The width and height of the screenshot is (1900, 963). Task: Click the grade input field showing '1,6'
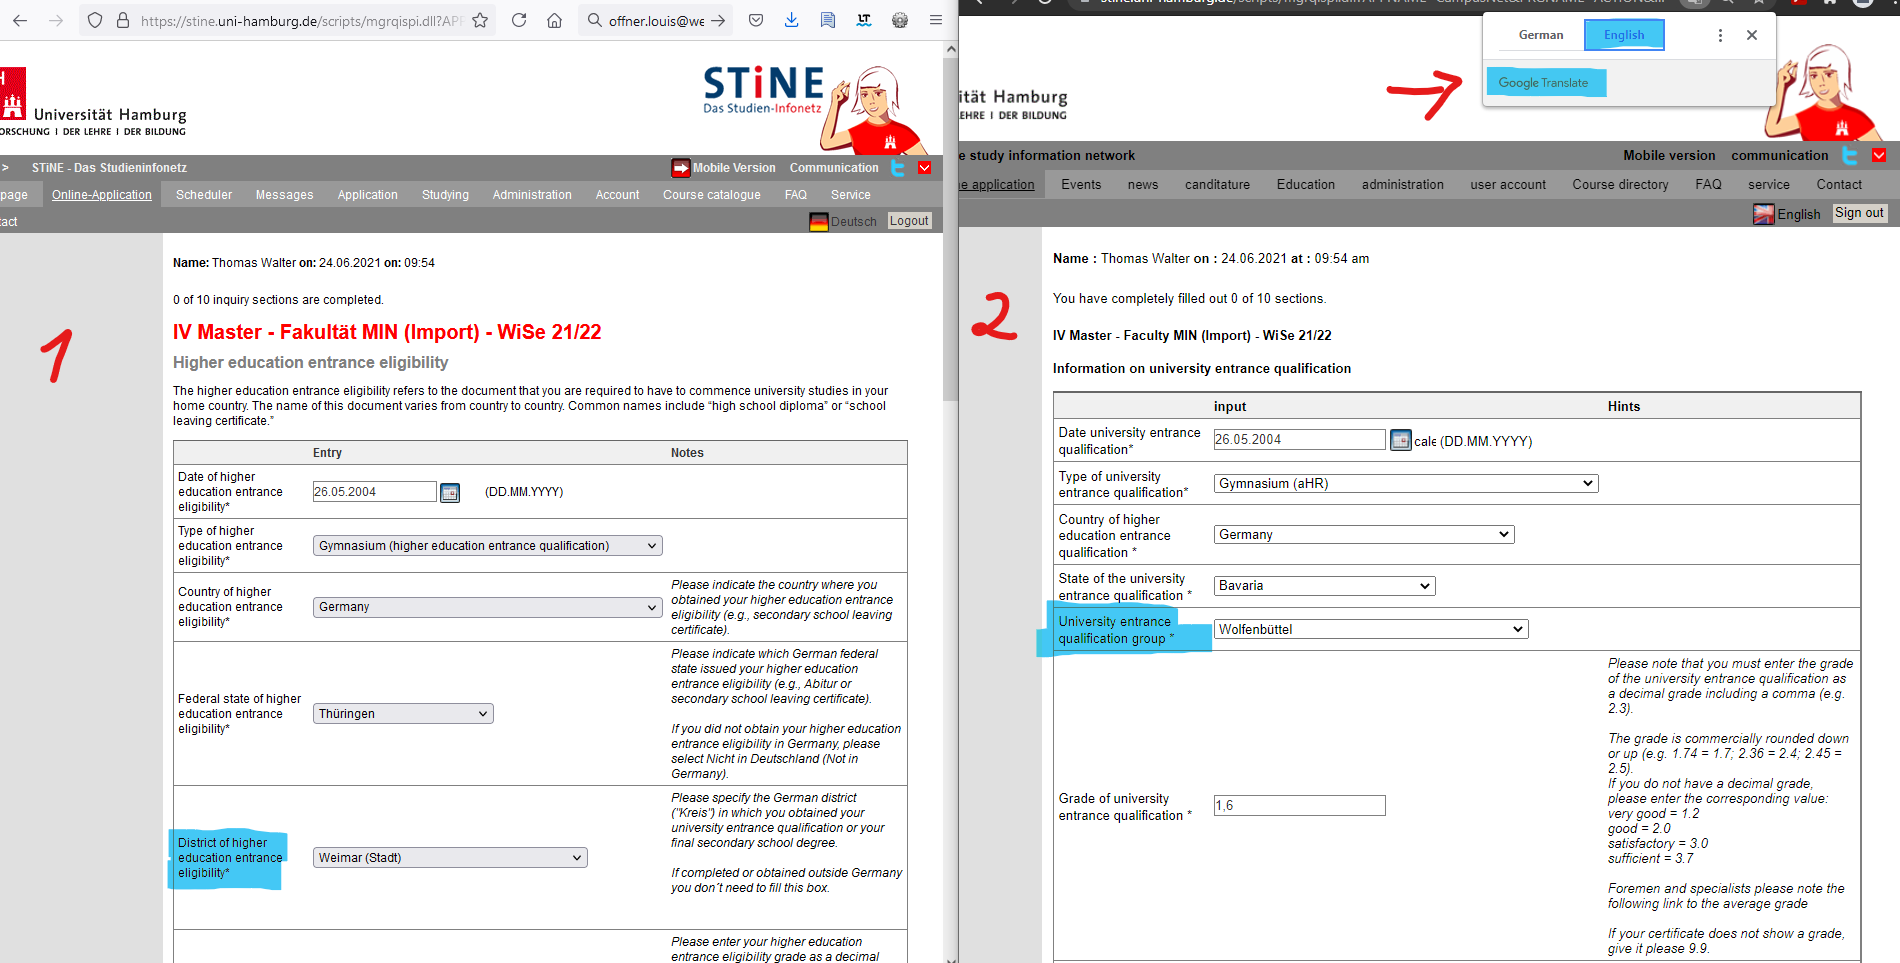tap(1299, 805)
